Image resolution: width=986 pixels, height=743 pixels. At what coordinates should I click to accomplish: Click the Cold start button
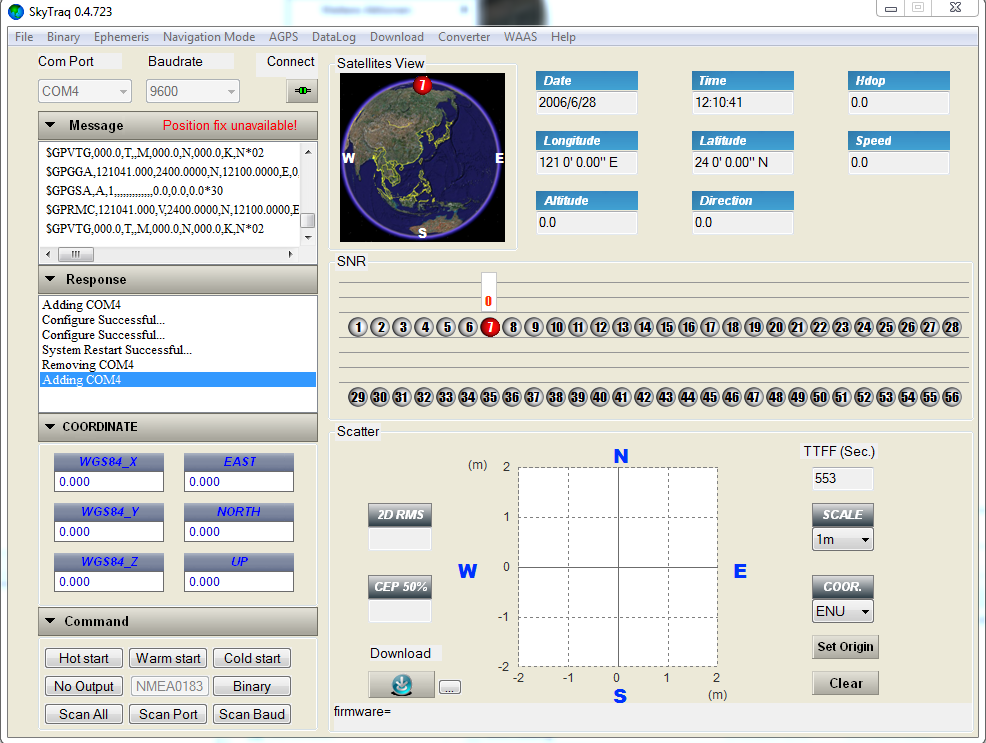252,658
